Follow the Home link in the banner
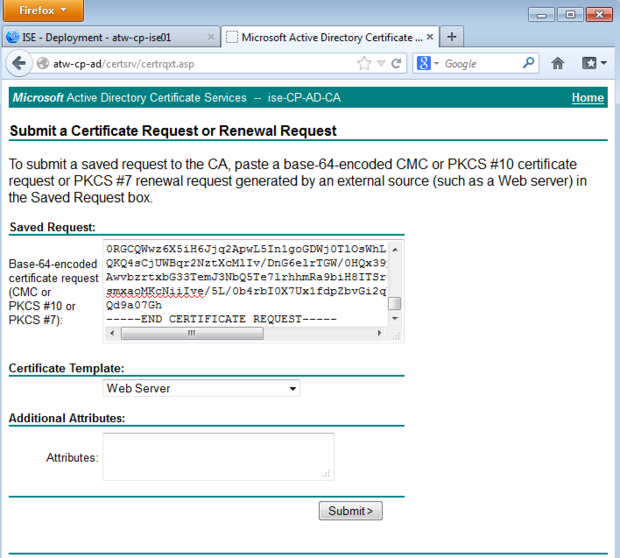This screenshot has height=558, width=620. [x=588, y=98]
